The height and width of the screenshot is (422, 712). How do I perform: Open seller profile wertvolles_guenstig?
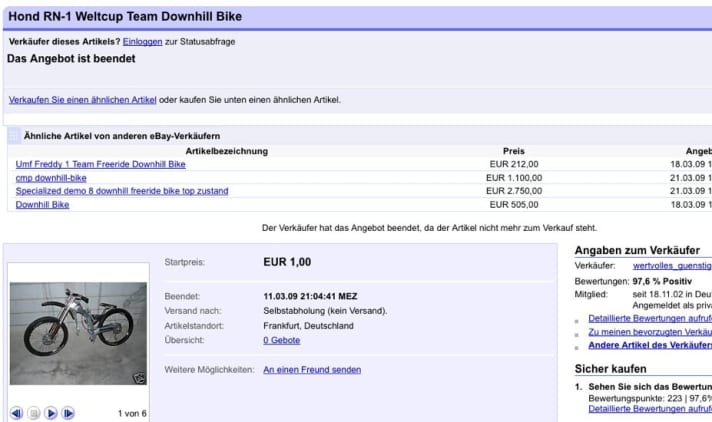tap(672, 266)
